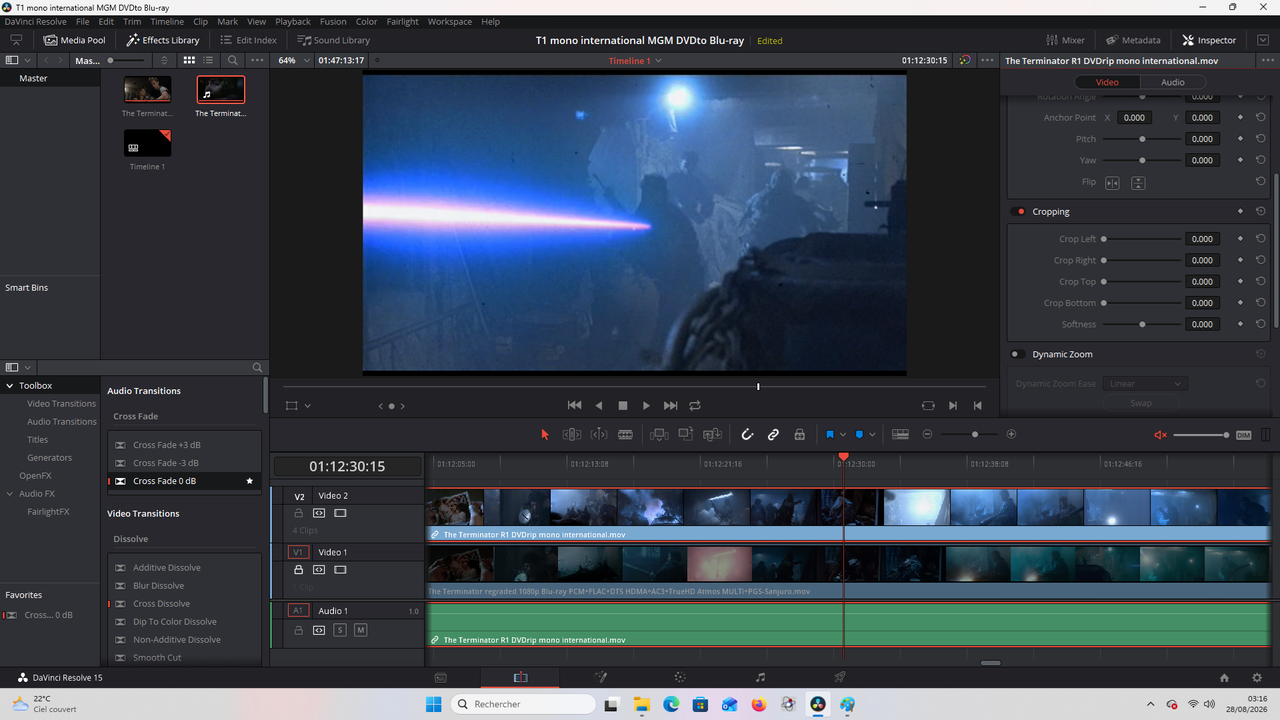Open the audio Mixer panel

1066,40
